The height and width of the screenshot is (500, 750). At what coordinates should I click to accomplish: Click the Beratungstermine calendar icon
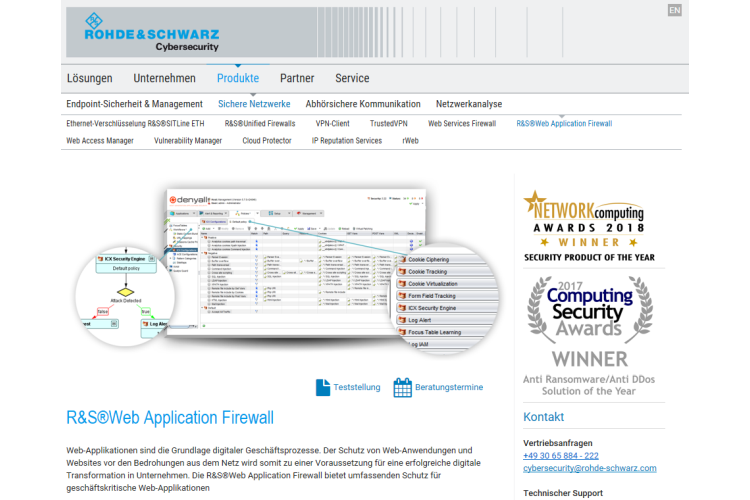tap(402, 387)
